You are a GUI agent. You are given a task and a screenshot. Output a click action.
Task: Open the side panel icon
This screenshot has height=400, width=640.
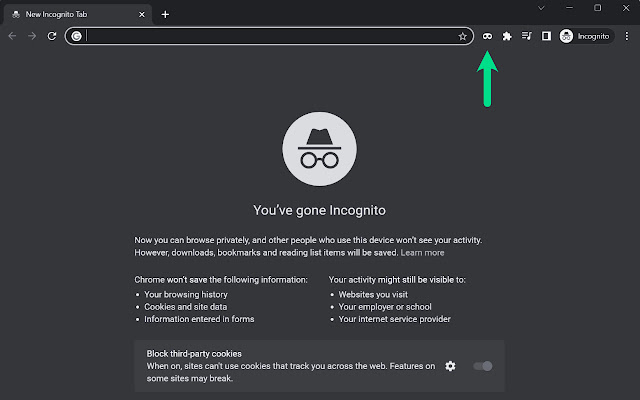(546, 36)
